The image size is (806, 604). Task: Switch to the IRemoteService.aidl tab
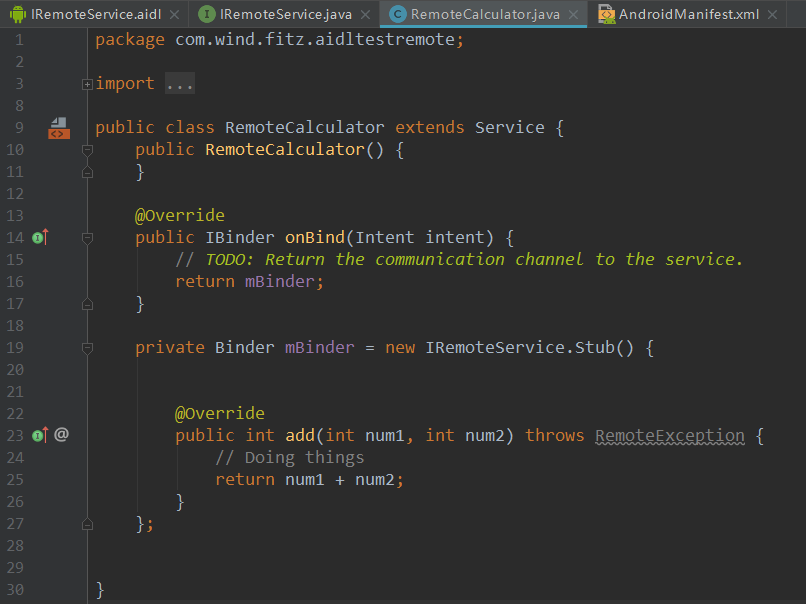click(95, 14)
